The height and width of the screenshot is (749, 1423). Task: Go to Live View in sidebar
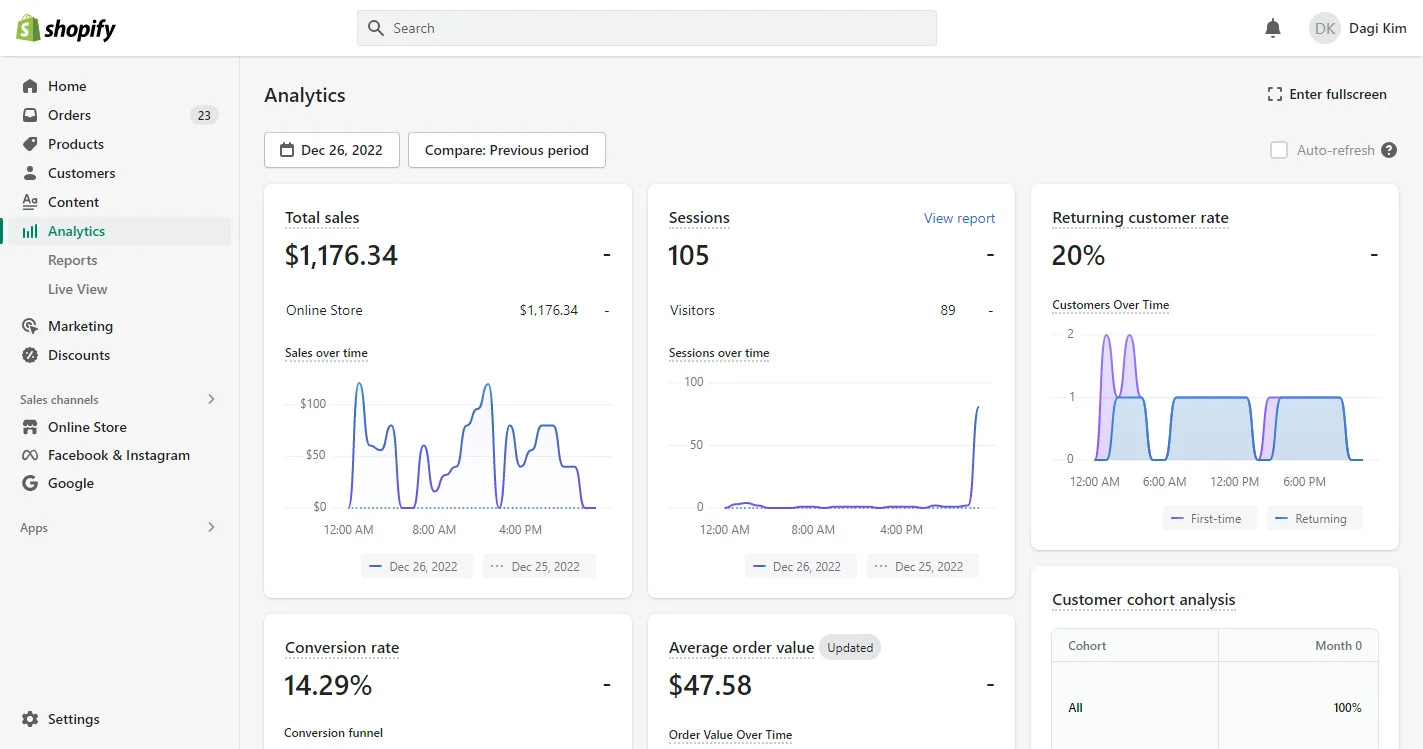point(78,289)
